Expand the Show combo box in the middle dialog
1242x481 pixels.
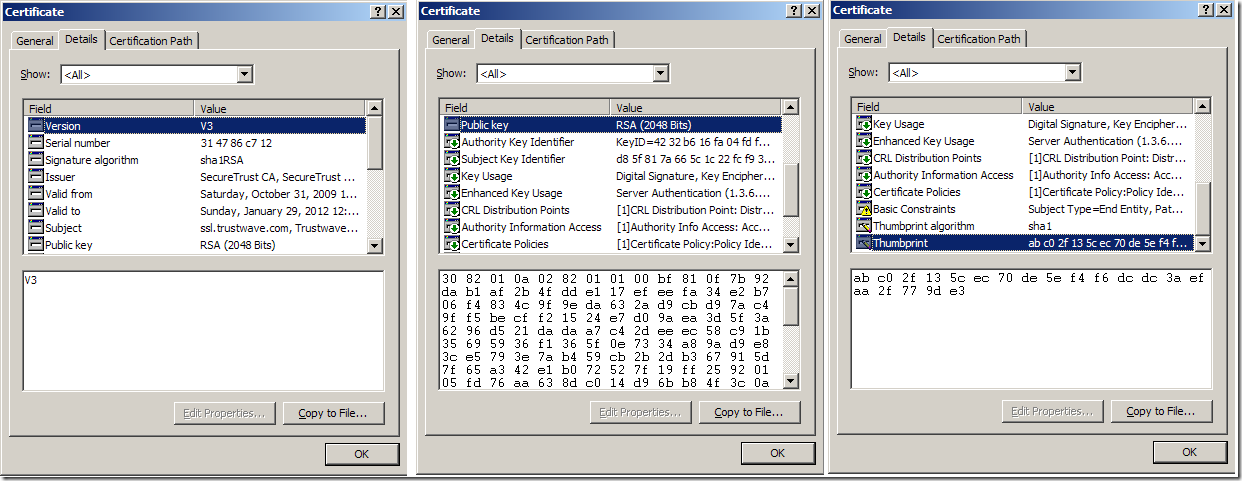pyautogui.click(x=660, y=73)
